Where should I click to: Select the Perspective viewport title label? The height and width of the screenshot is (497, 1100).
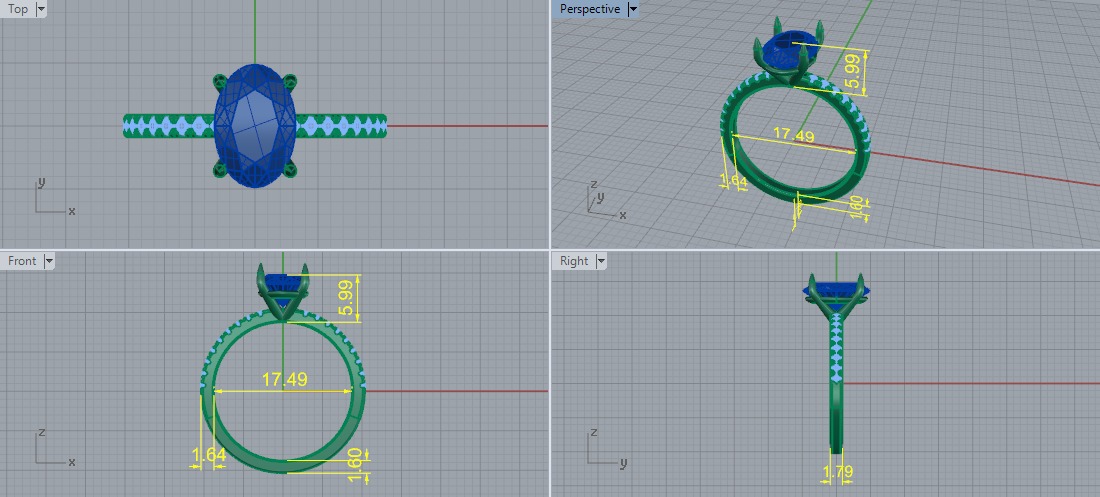[x=589, y=9]
